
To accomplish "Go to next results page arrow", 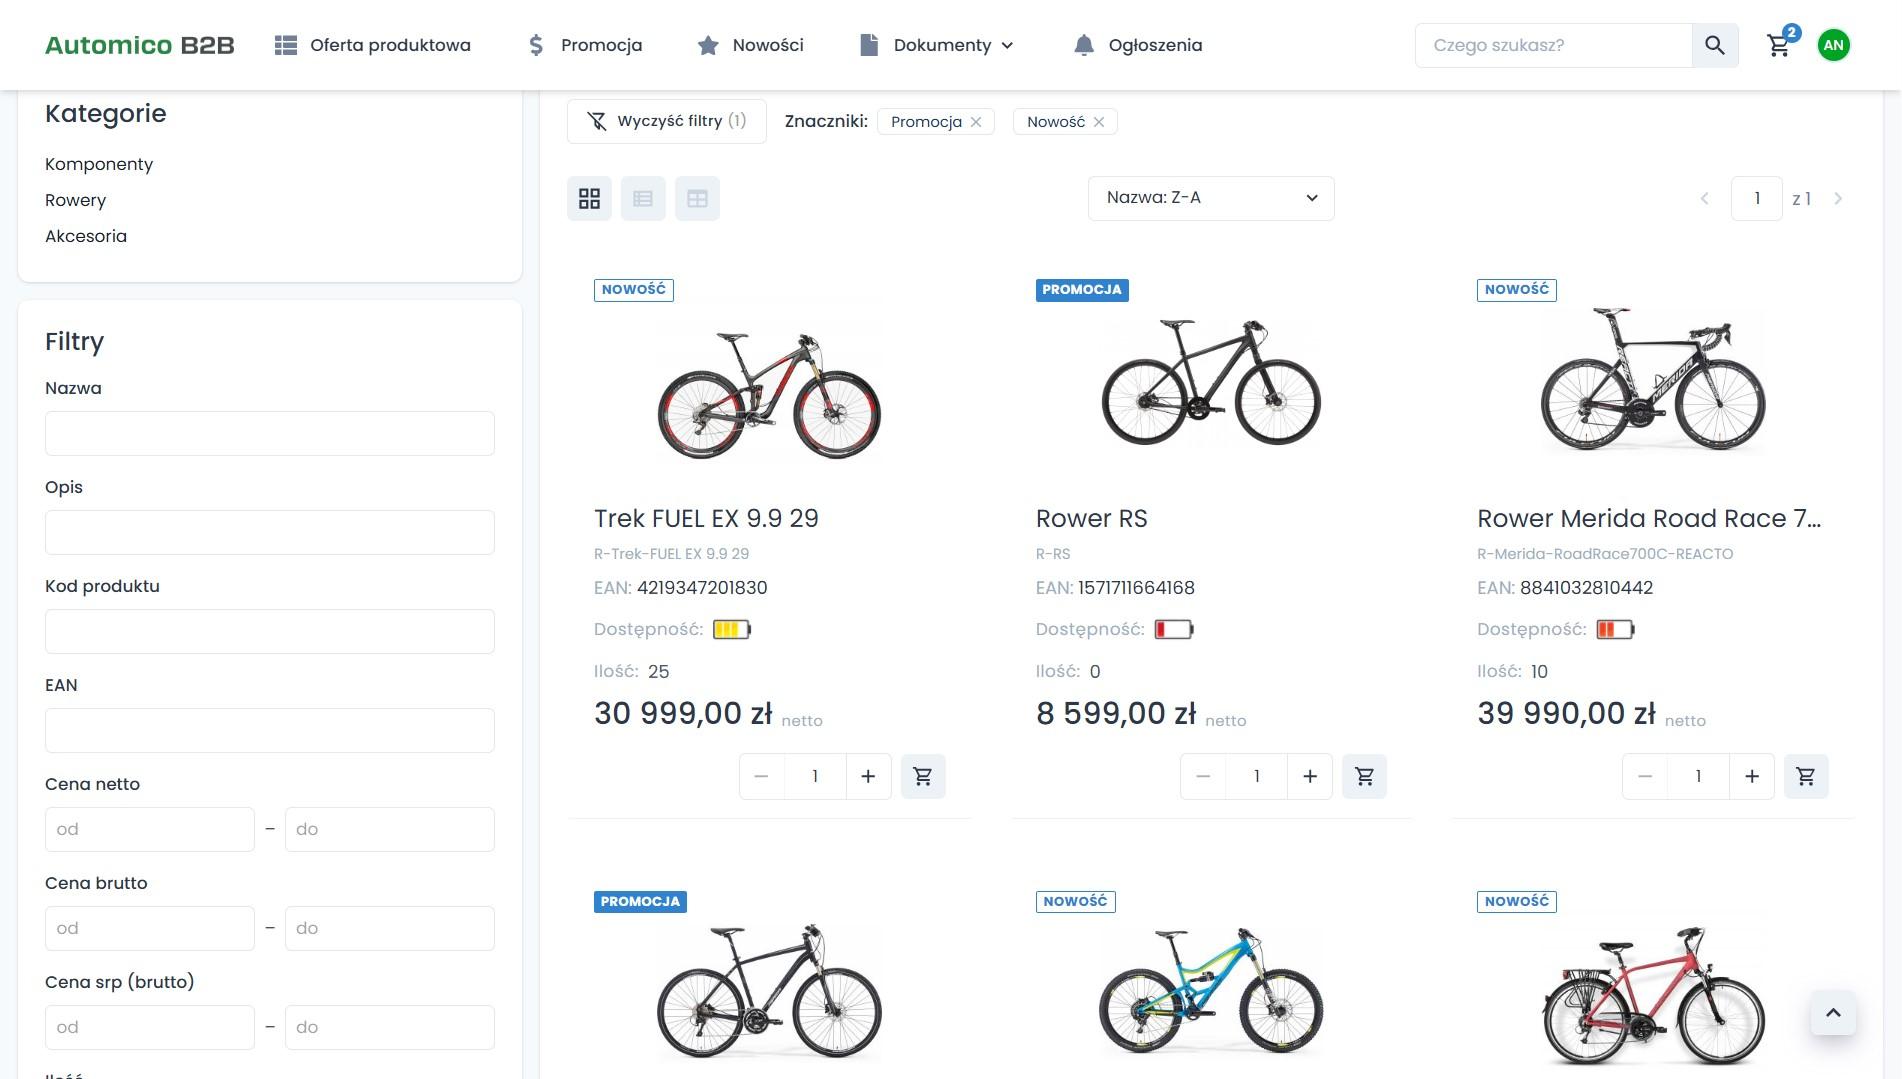I will coord(1838,198).
